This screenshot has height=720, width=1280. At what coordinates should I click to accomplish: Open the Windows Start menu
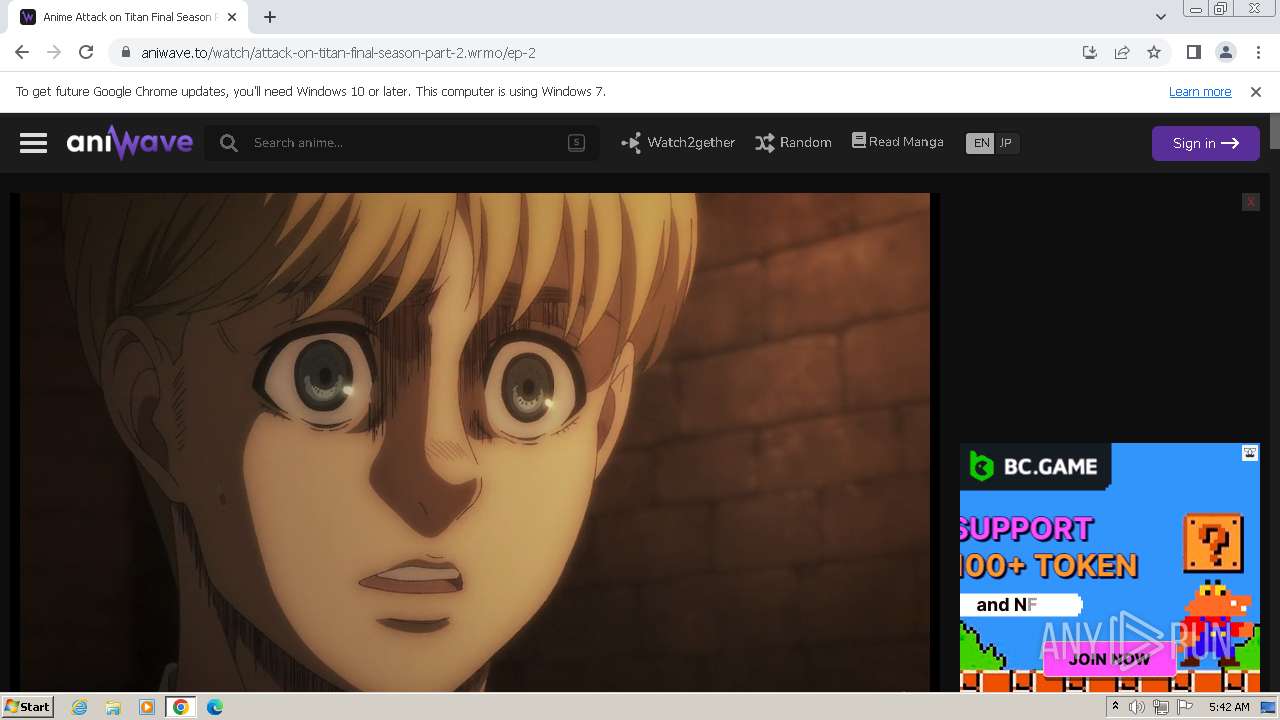27,706
